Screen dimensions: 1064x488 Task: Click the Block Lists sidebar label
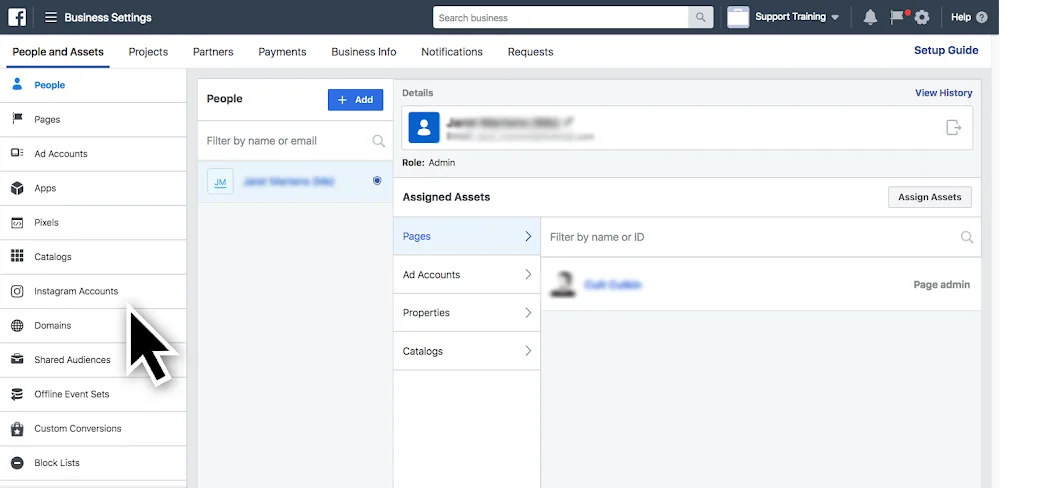[x=57, y=463]
